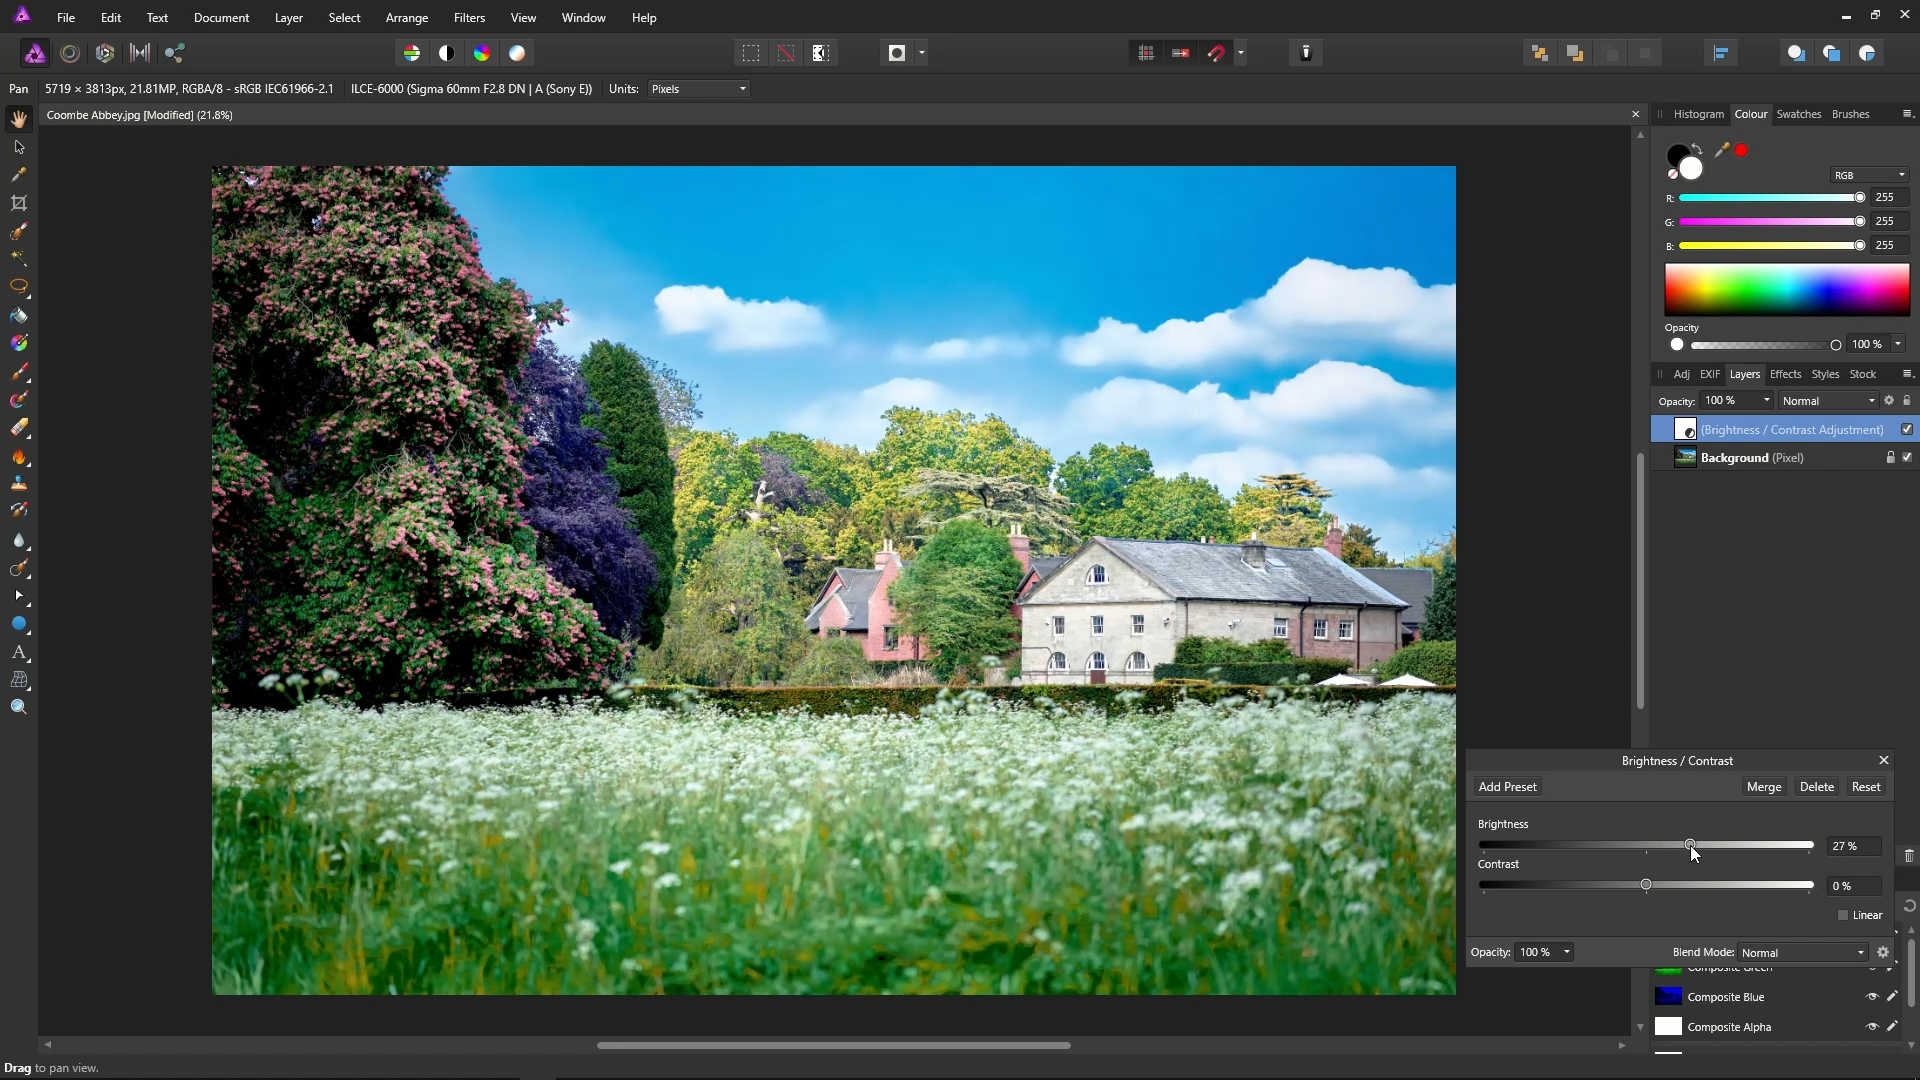Switch to the Swatches tab
The width and height of the screenshot is (1920, 1080).
(x=1800, y=114)
